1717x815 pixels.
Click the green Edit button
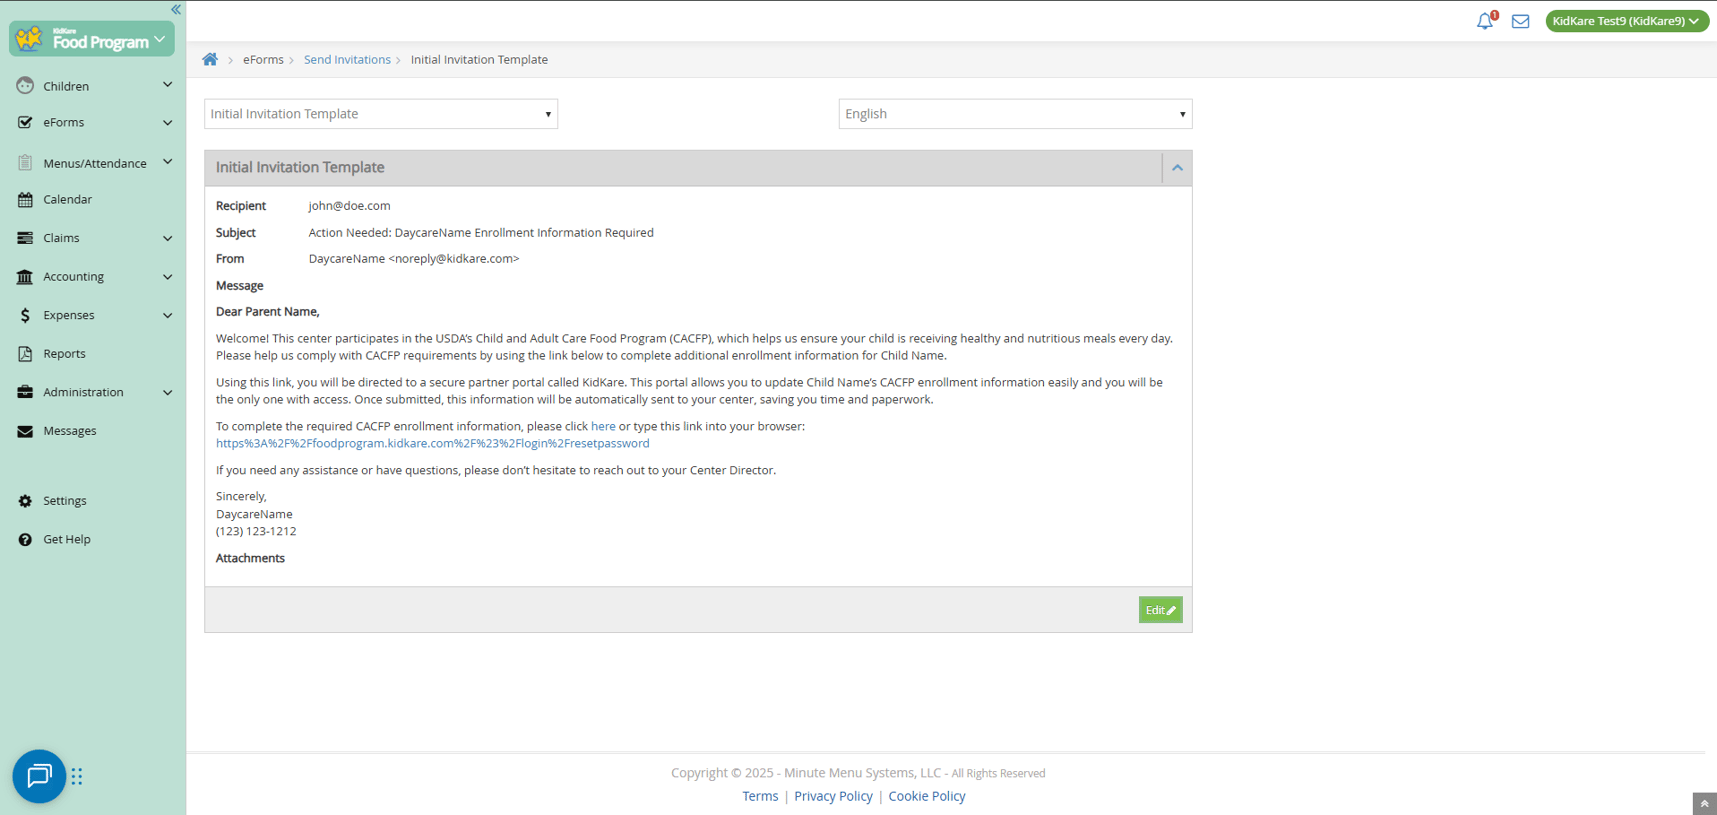[x=1160, y=610]
